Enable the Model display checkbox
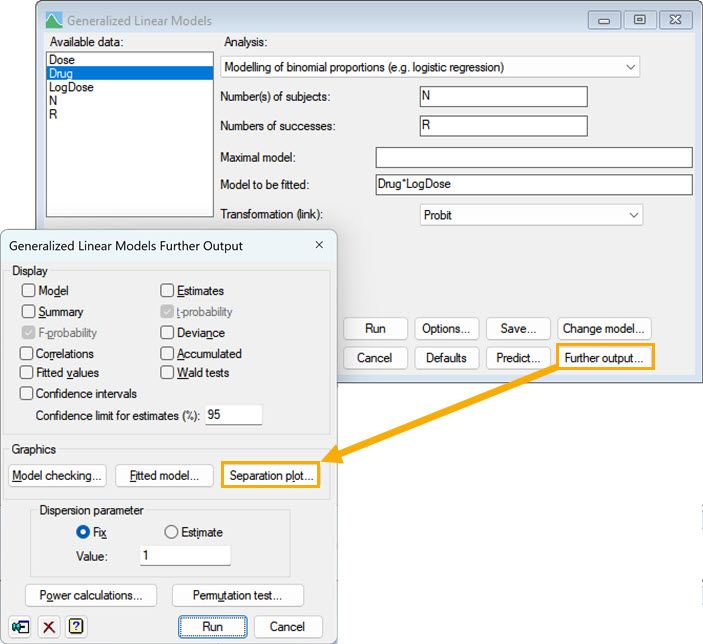703x644 pixels. click(28, 291)
